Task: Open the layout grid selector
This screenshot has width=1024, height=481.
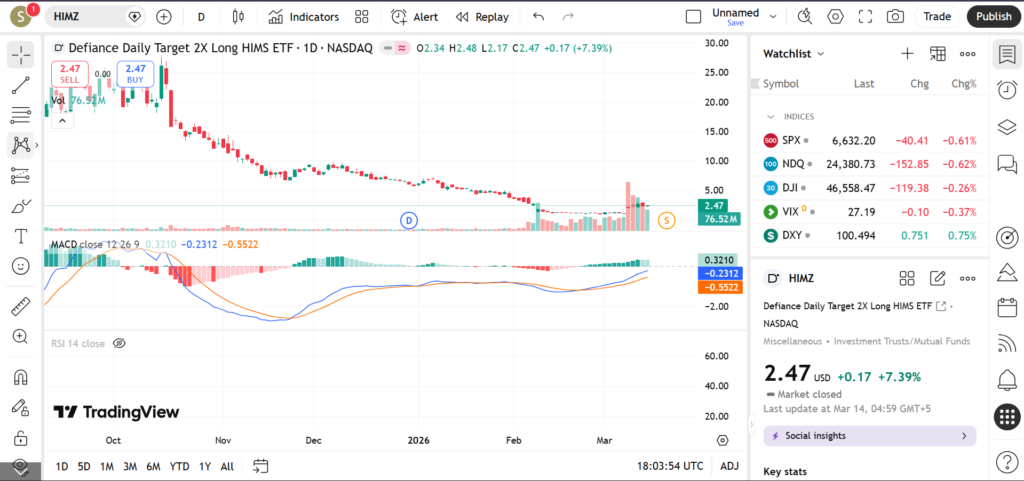Action: click(362, 17)
